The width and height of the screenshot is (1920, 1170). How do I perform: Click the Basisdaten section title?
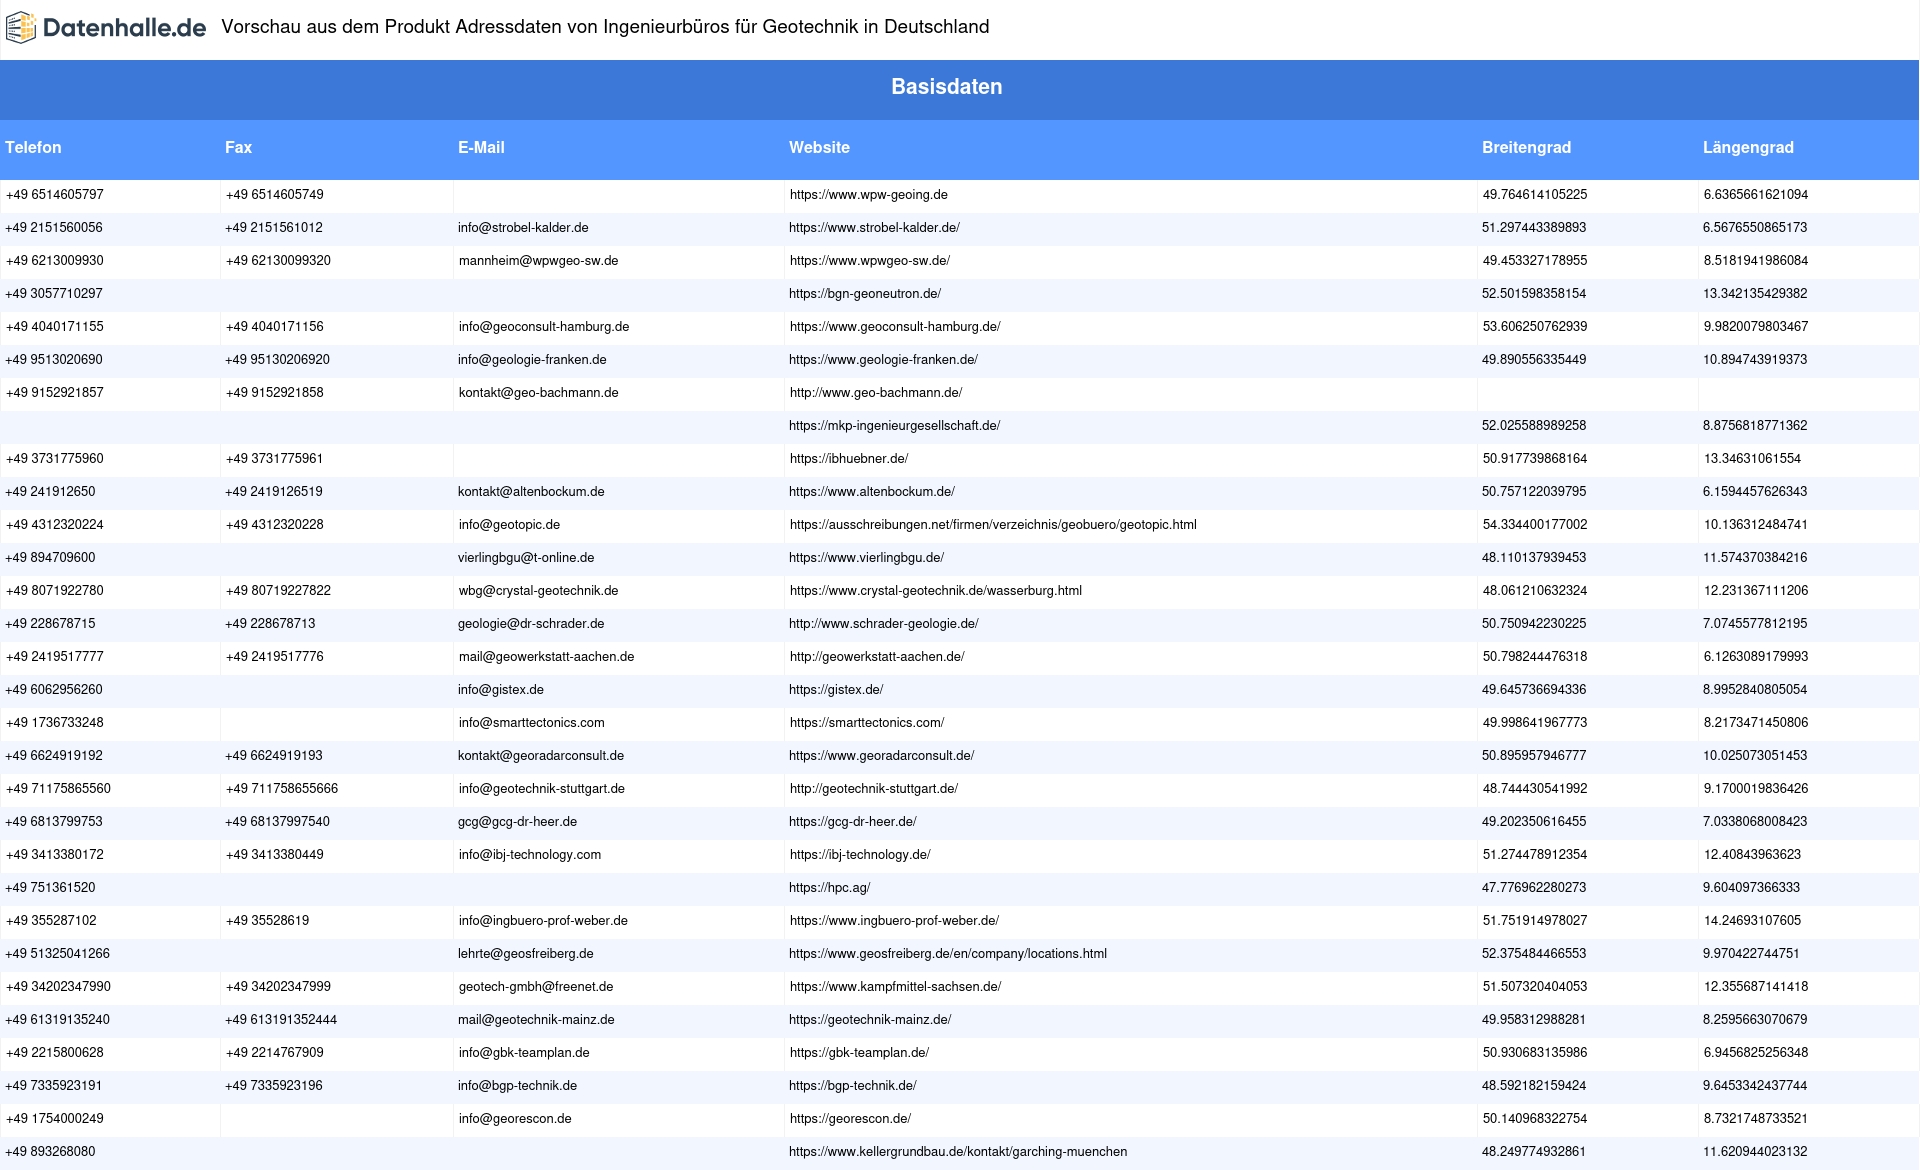[947, 87]
